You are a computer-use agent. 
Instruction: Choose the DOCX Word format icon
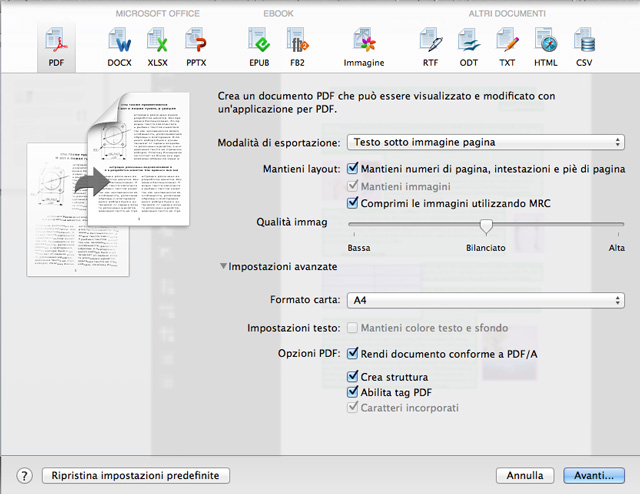click(119, 47)
